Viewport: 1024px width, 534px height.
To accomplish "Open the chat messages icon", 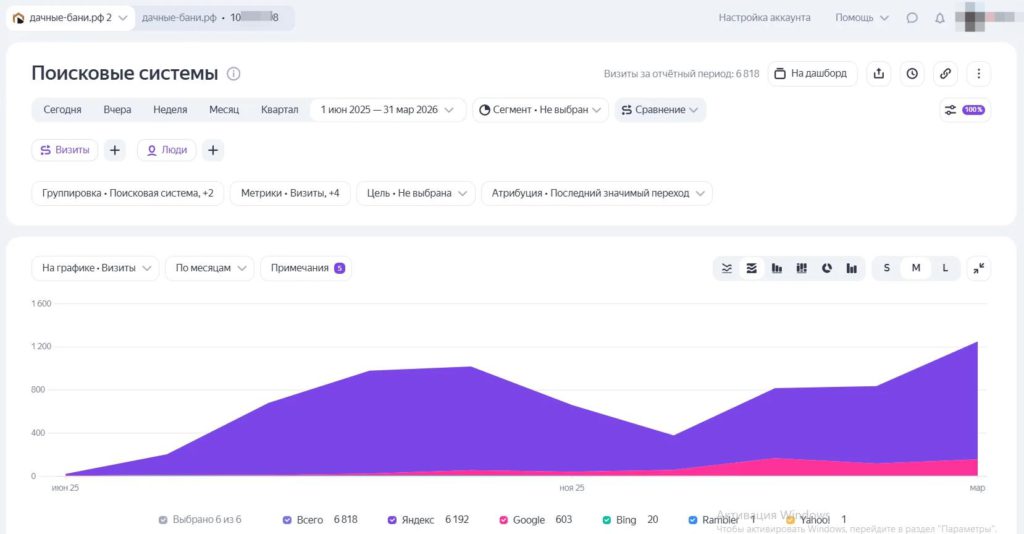I will click(912, 18).
